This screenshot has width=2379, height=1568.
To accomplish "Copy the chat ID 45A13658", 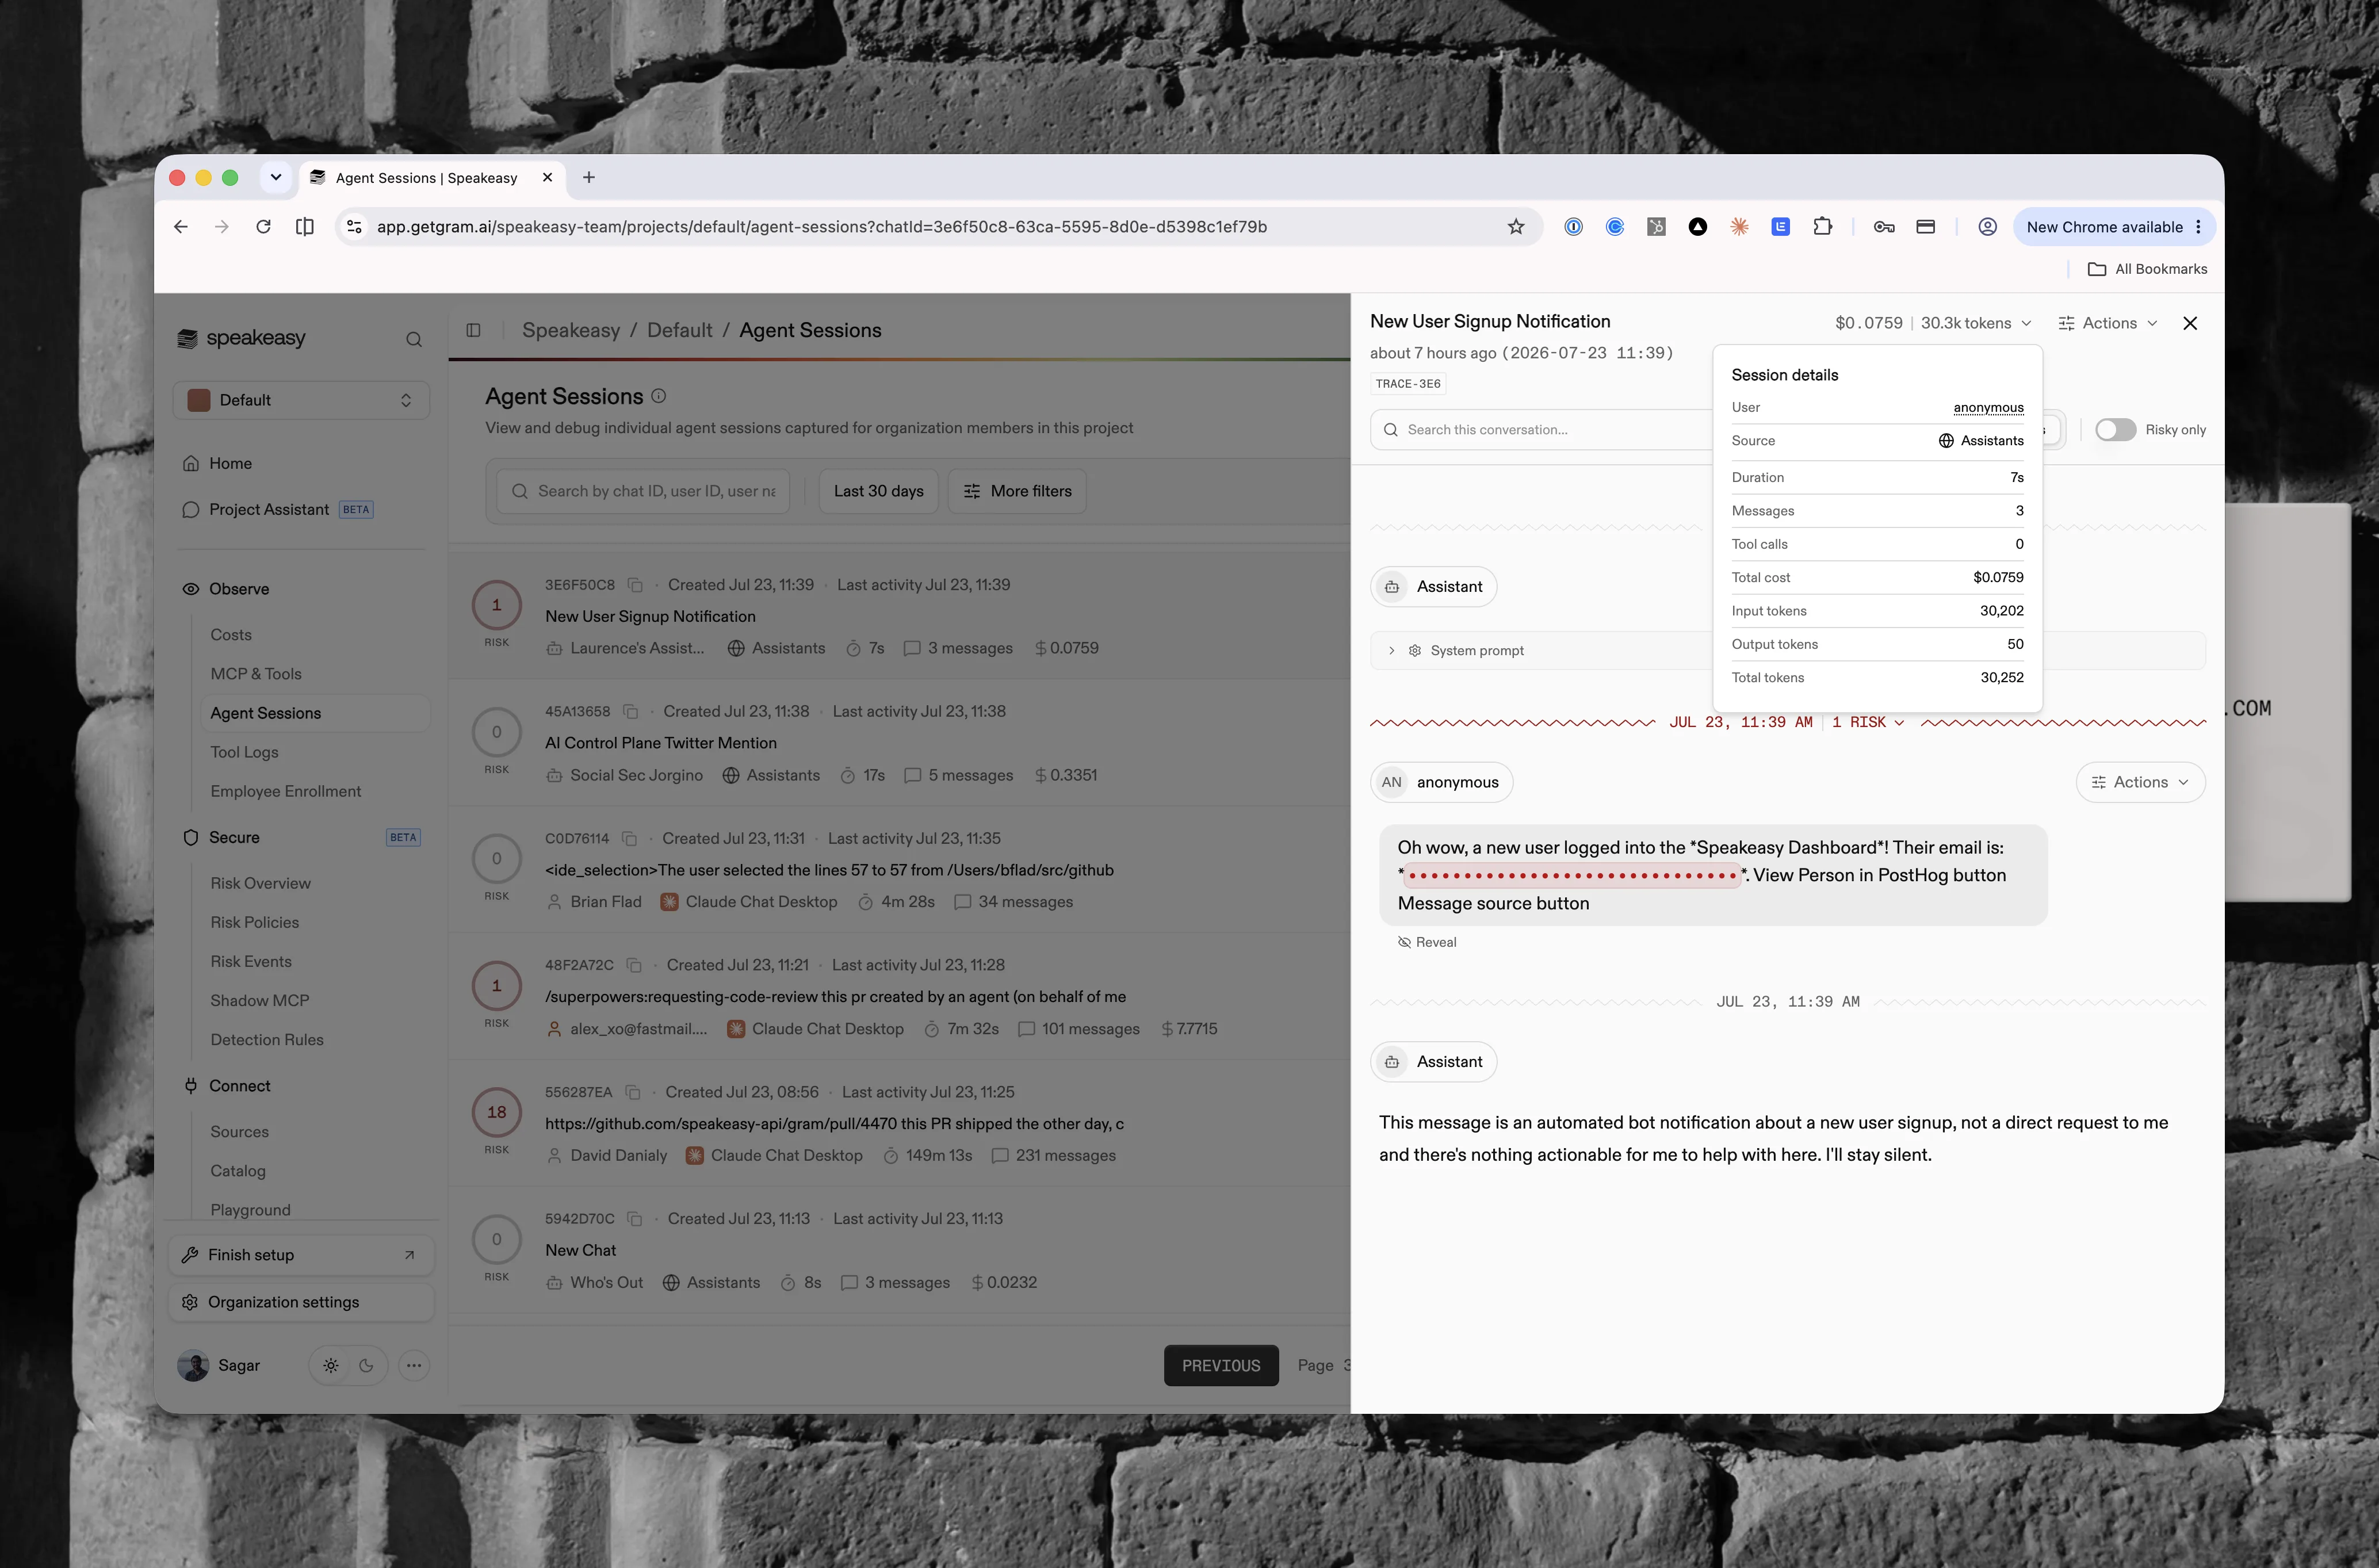I will tap(630, 712).
